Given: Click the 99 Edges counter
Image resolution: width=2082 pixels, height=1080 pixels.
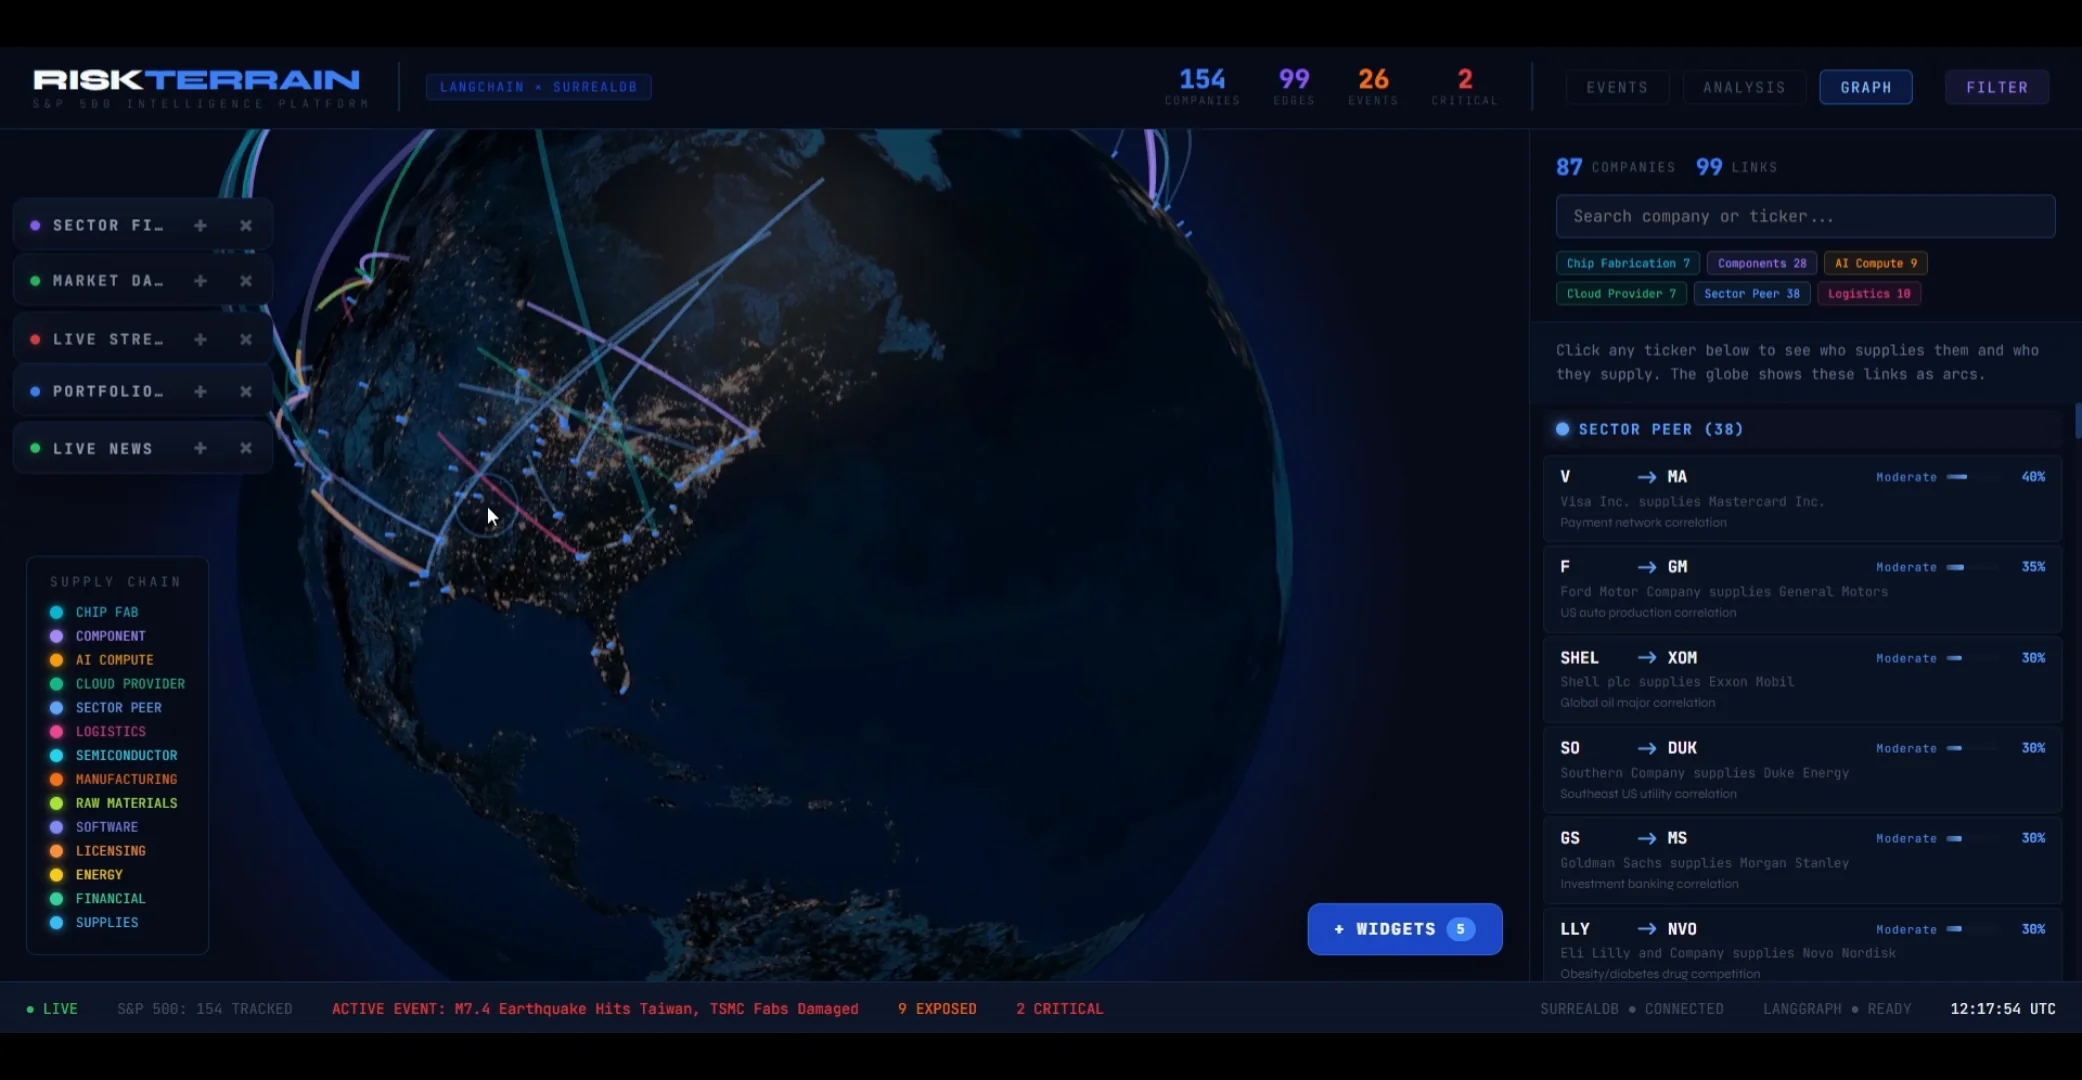Looking at the screenshot, I should click(x=1294, y=86).
